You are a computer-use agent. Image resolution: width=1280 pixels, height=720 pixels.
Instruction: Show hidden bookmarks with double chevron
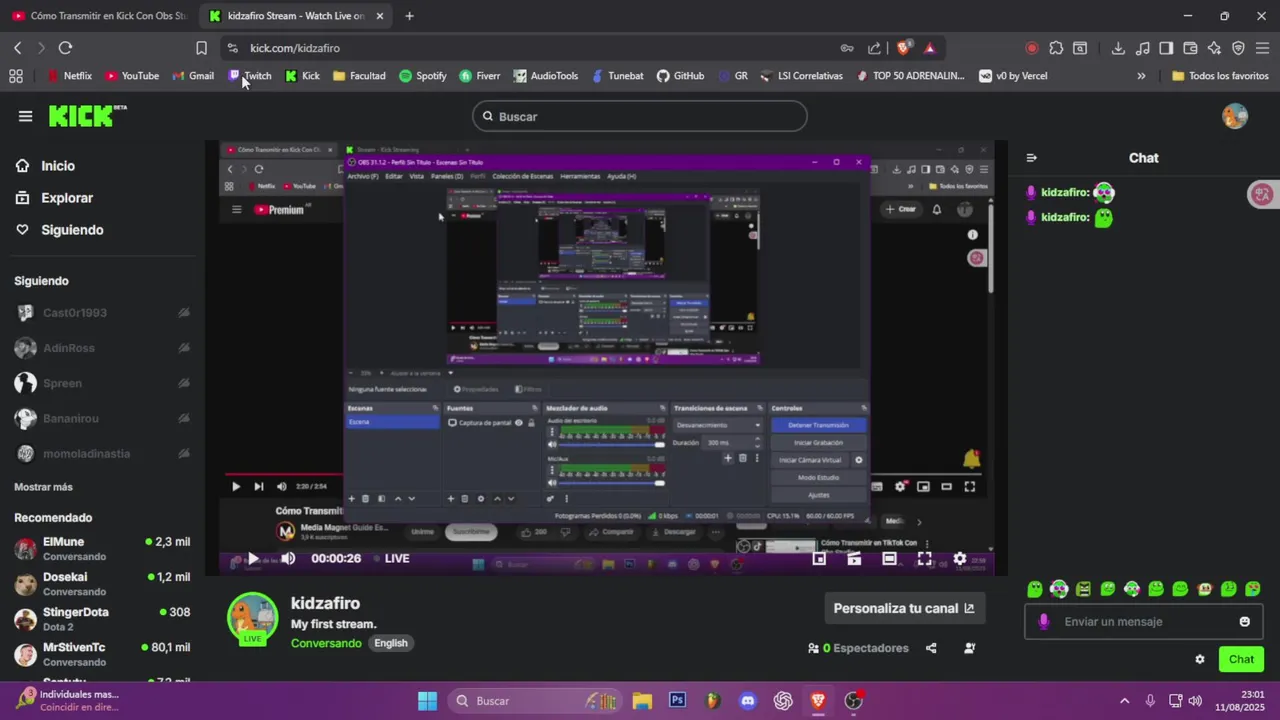tap(1141, 76)
